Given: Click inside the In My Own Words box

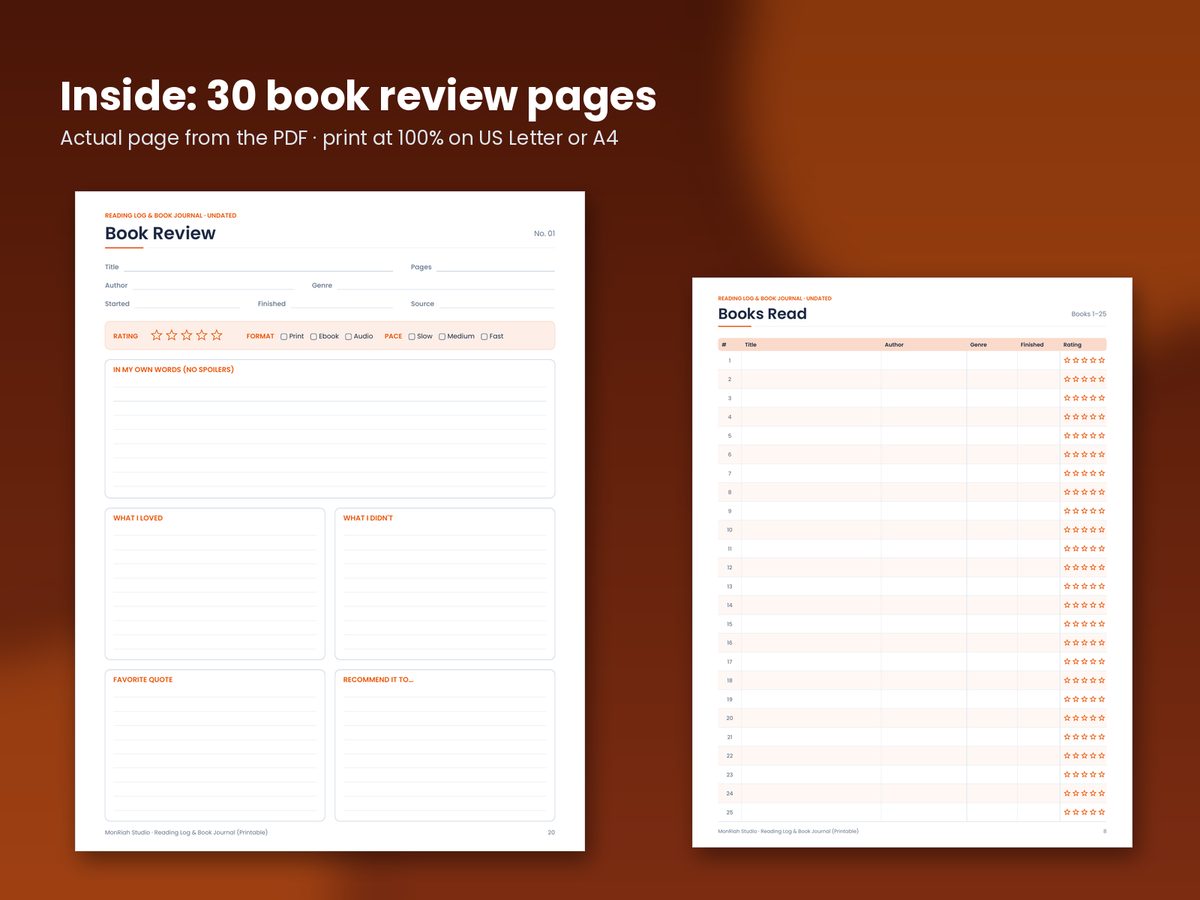Looking at the screenshot, I should coord(330,429).
